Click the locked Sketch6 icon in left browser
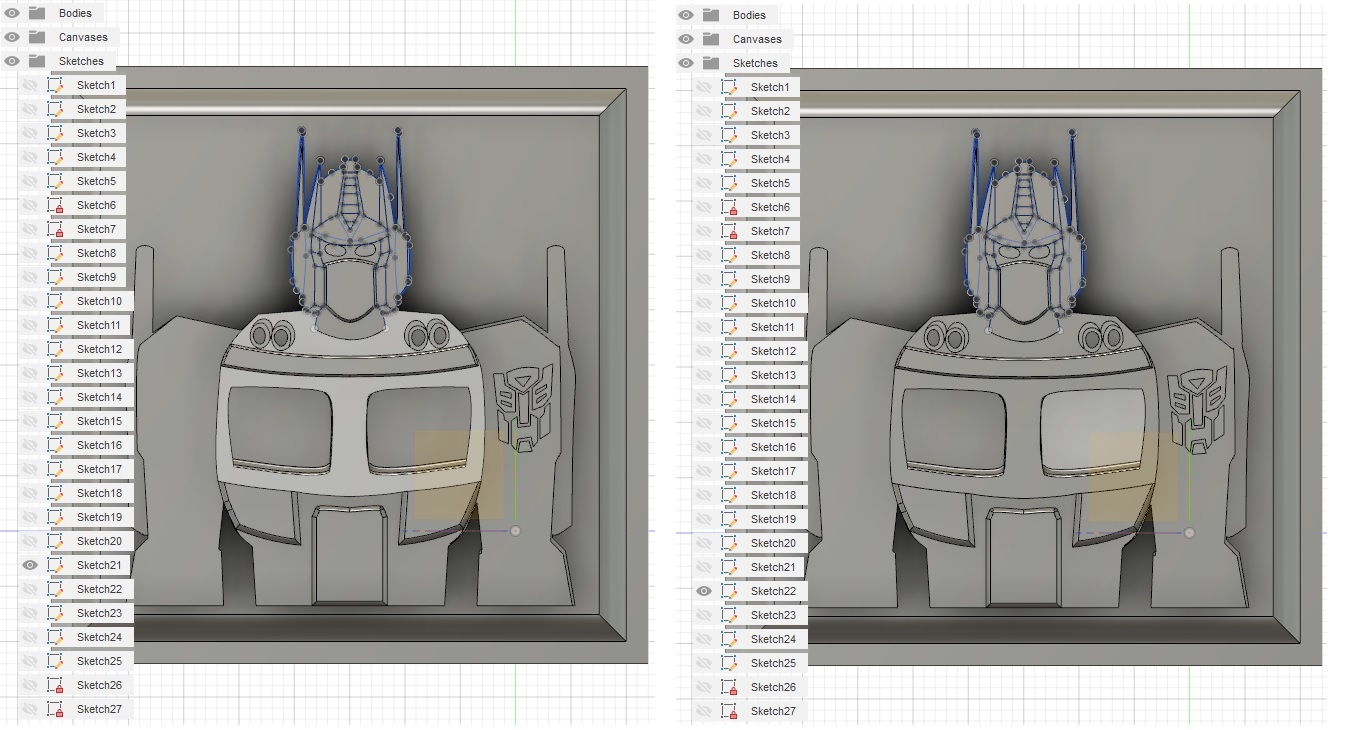 pos(57,205)
